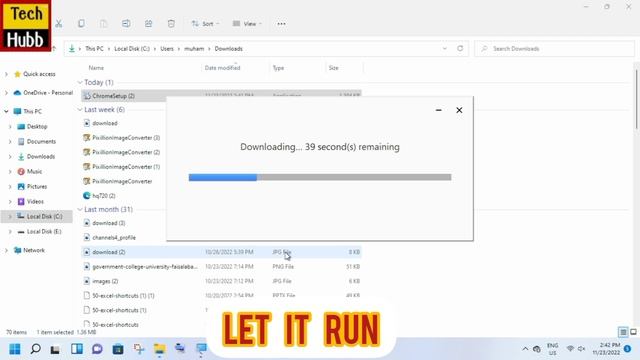The width and height of the screenshot is (640, 360).
Task: Click the Search Downloads field
Action: tap(554, 49)
